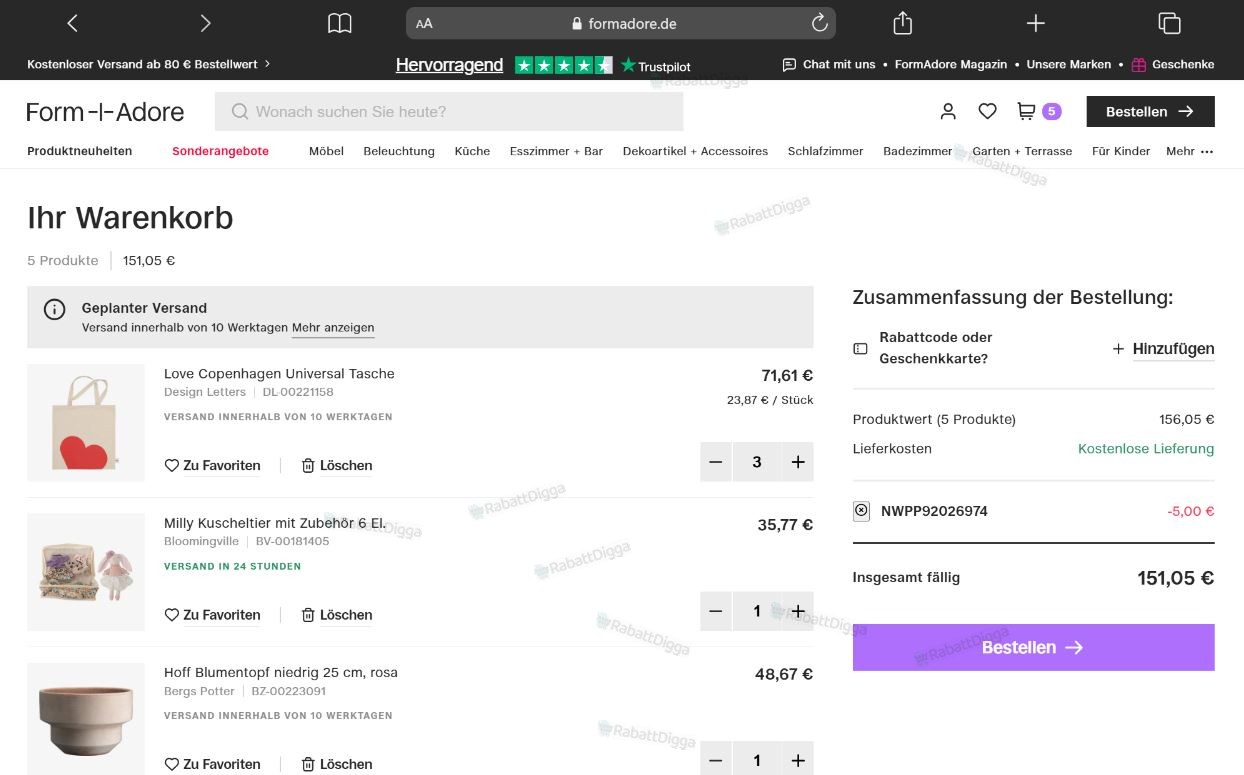Open the AA reader settings in address bar

tap(424, 23)
